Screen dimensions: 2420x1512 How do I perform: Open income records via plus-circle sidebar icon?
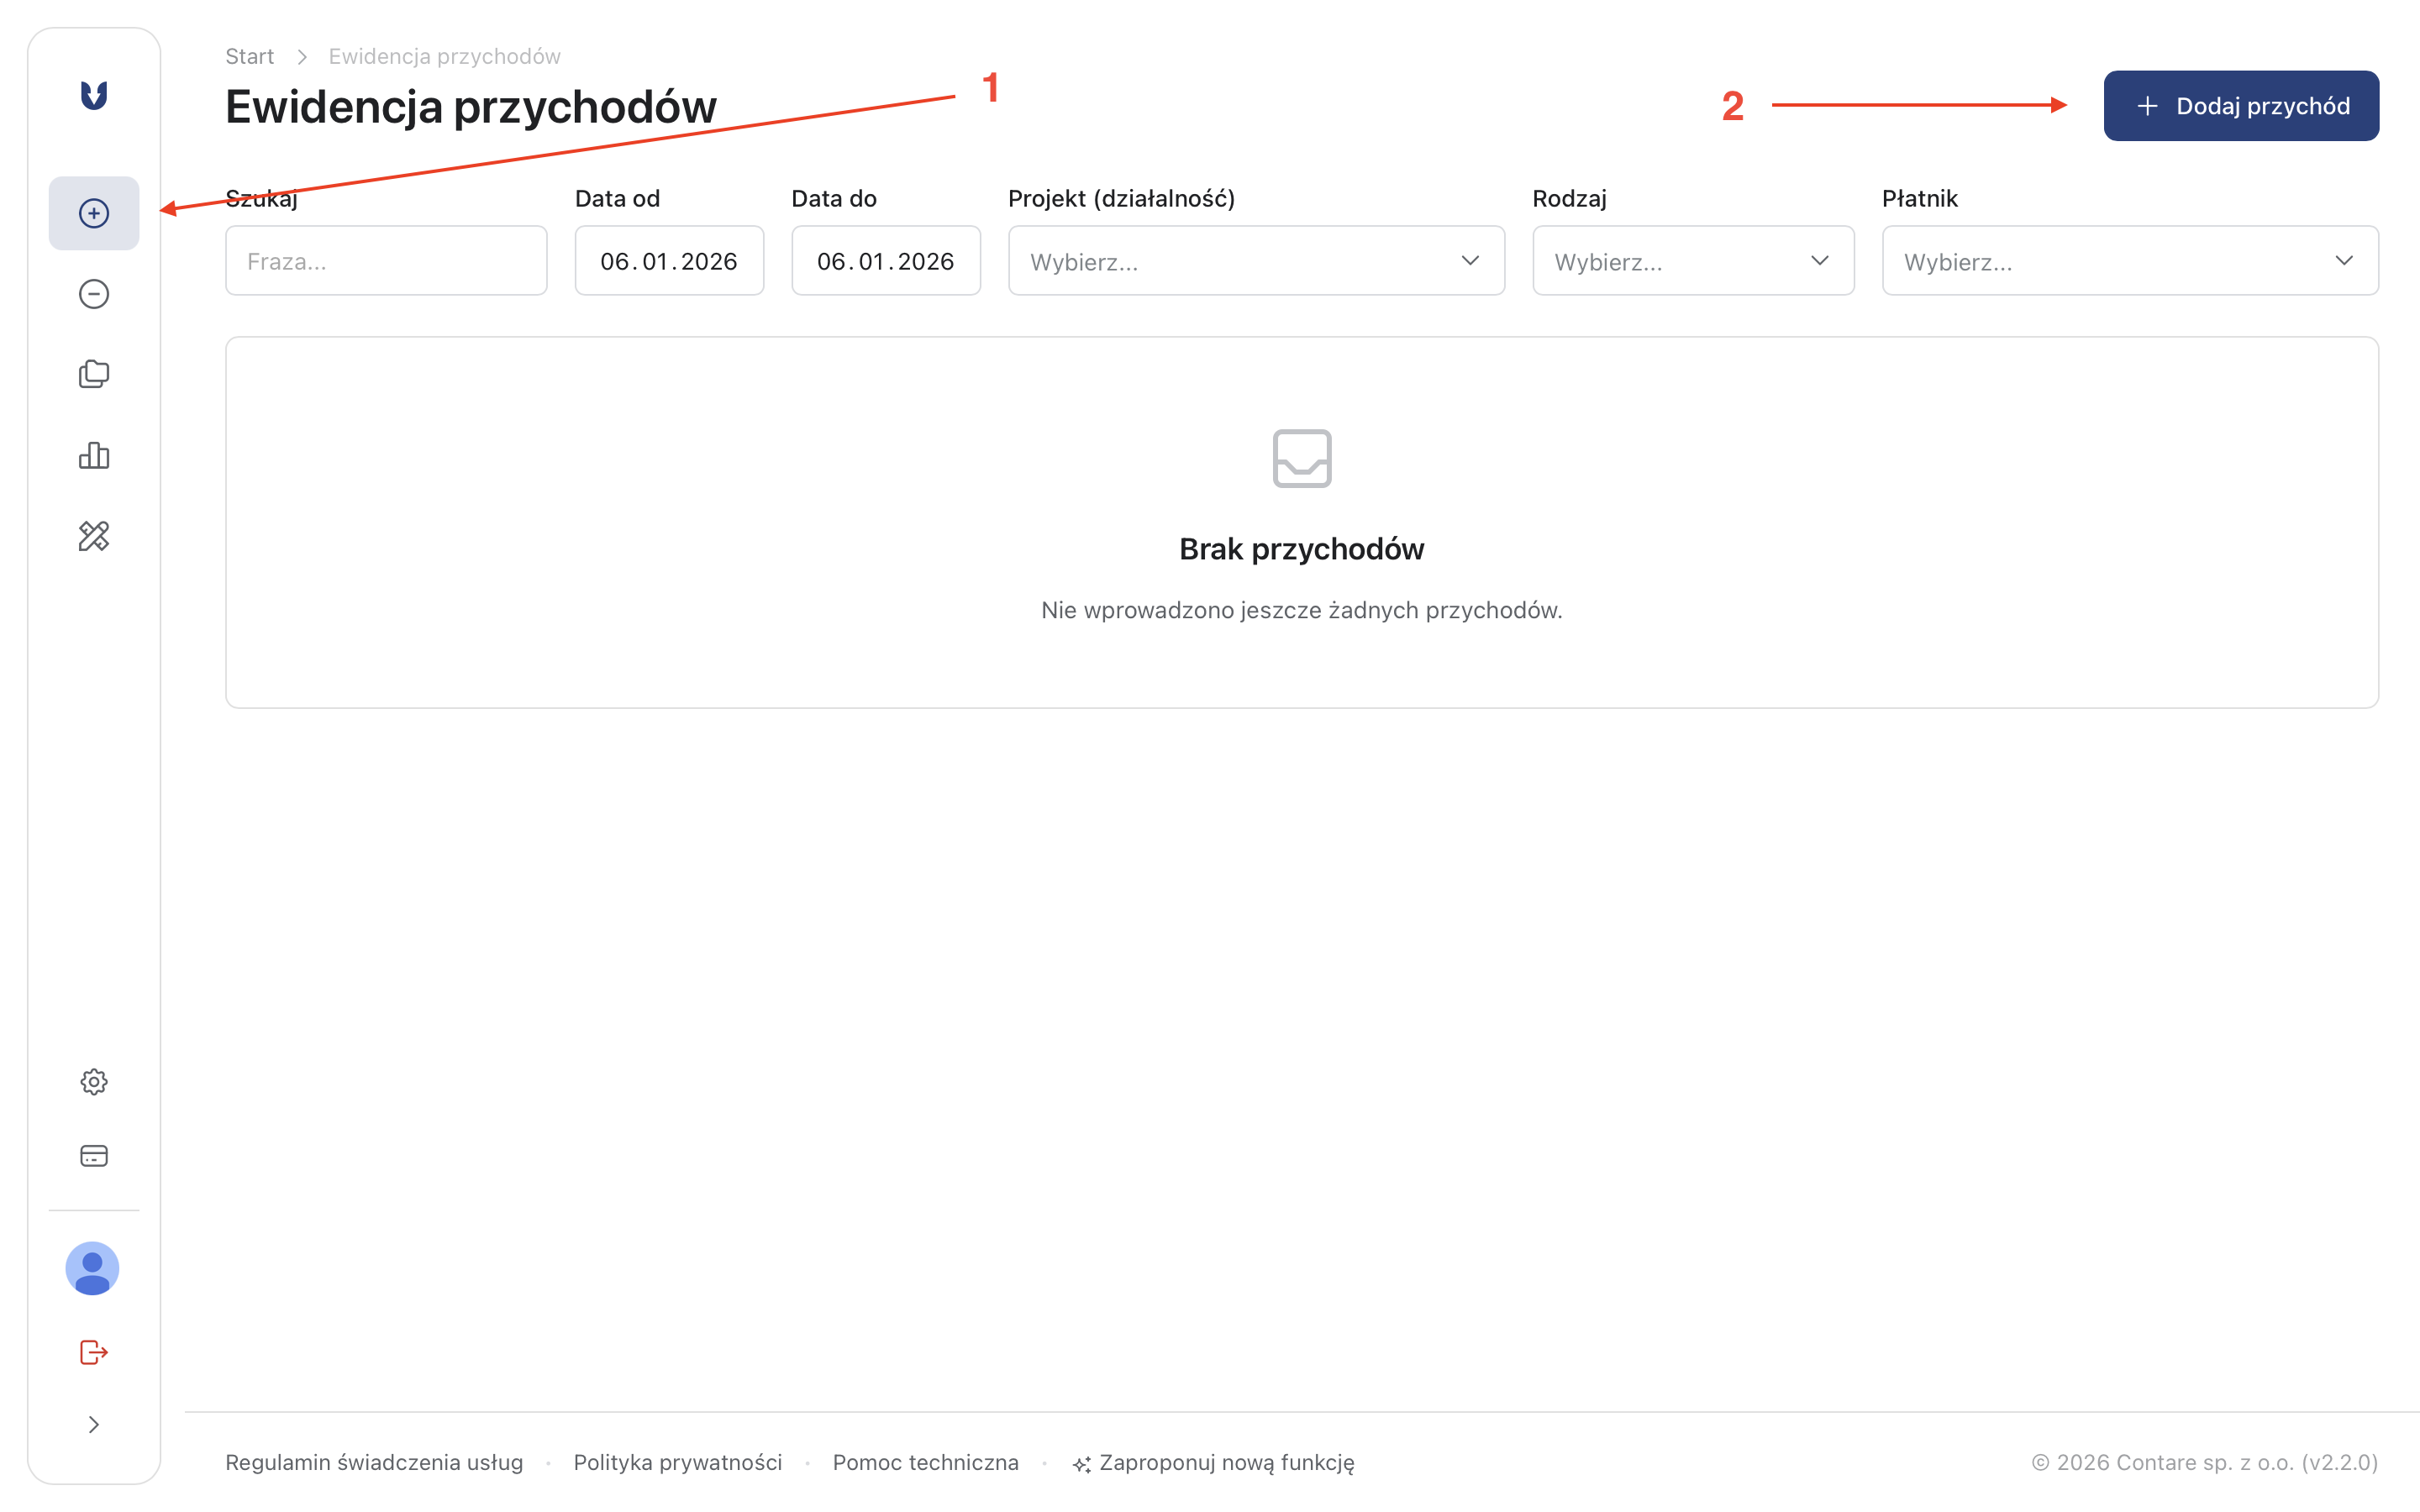94,213
